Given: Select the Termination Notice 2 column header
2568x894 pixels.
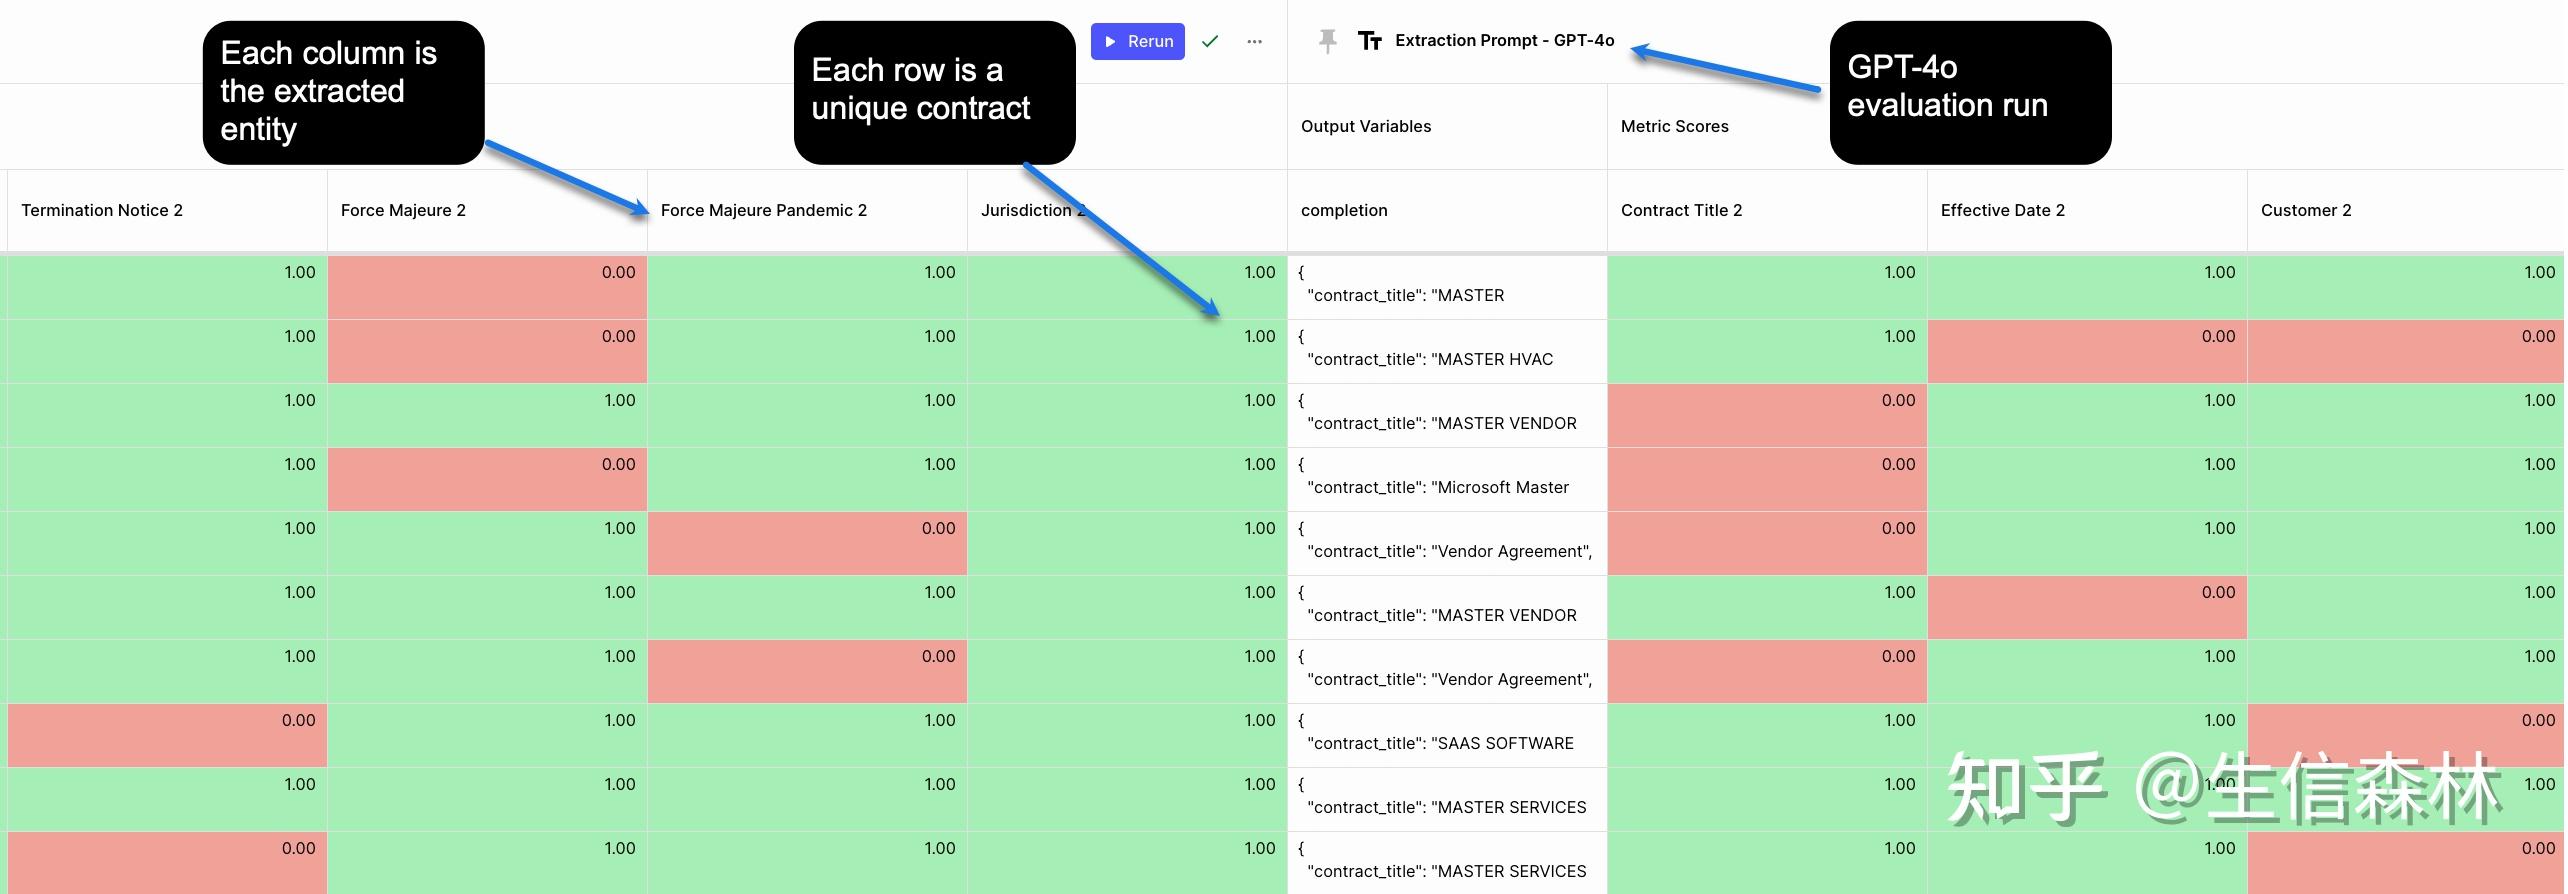Looking at the screenshot, I should pos(167,210).
